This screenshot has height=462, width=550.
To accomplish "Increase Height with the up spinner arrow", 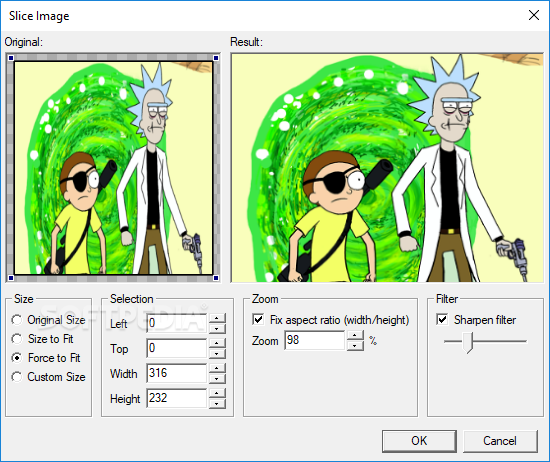I will pos(217,393).
